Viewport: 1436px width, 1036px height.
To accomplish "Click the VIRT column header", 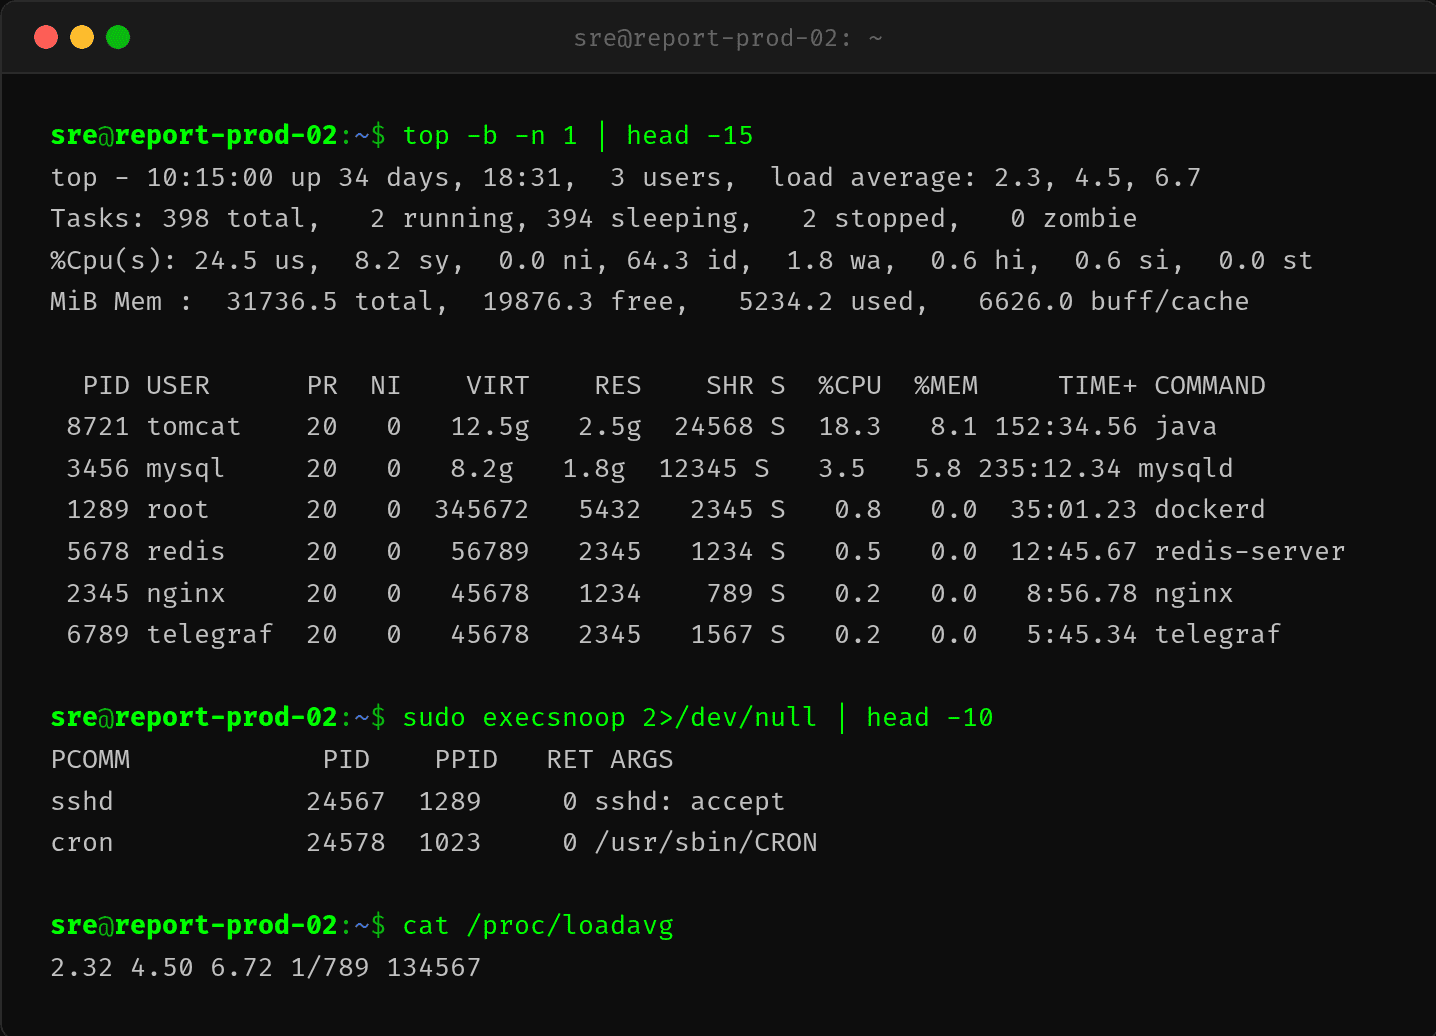I will (498, 386).
